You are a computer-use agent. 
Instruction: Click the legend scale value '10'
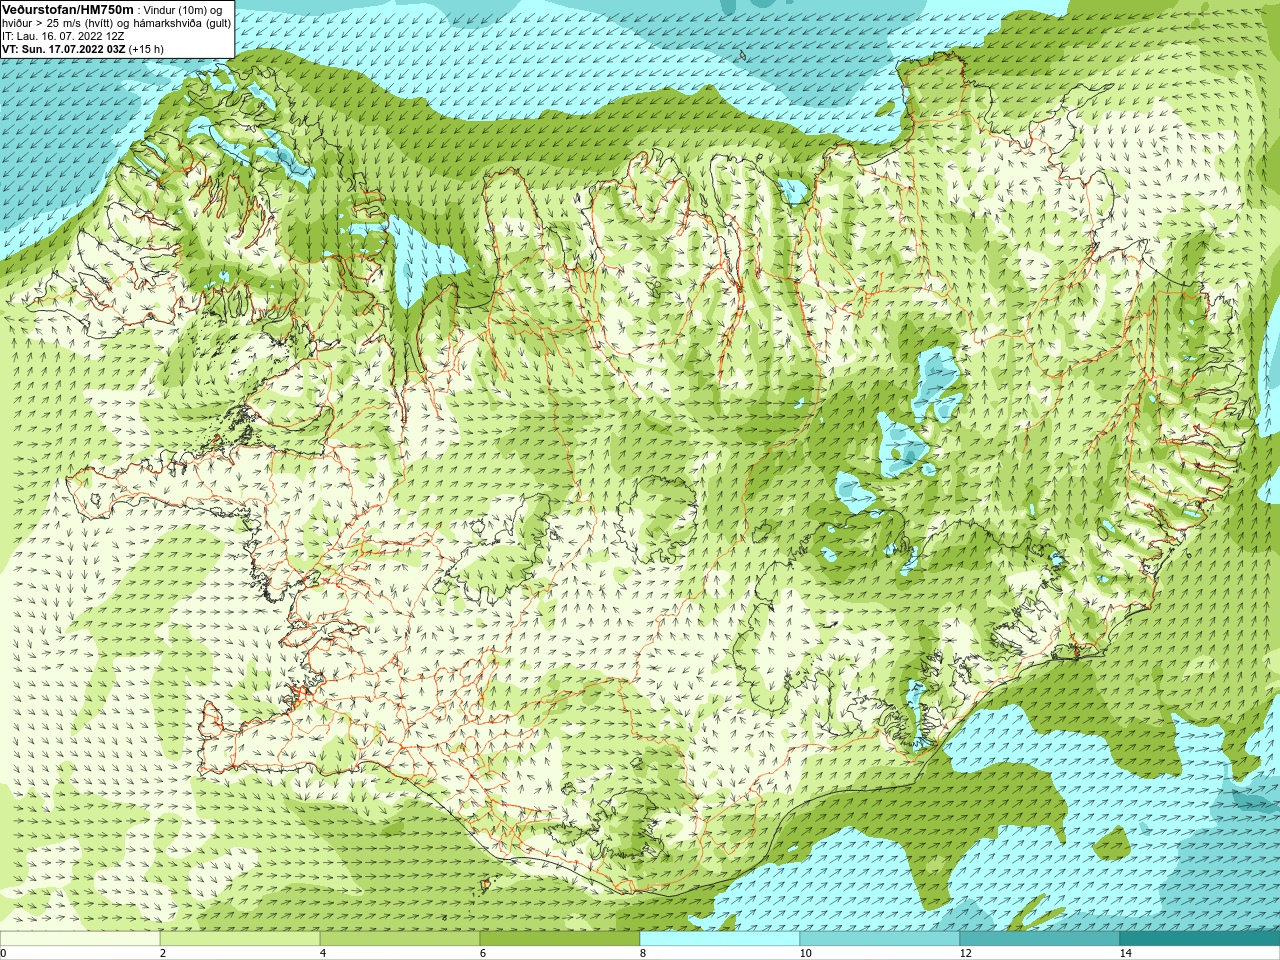coord(805,953)
